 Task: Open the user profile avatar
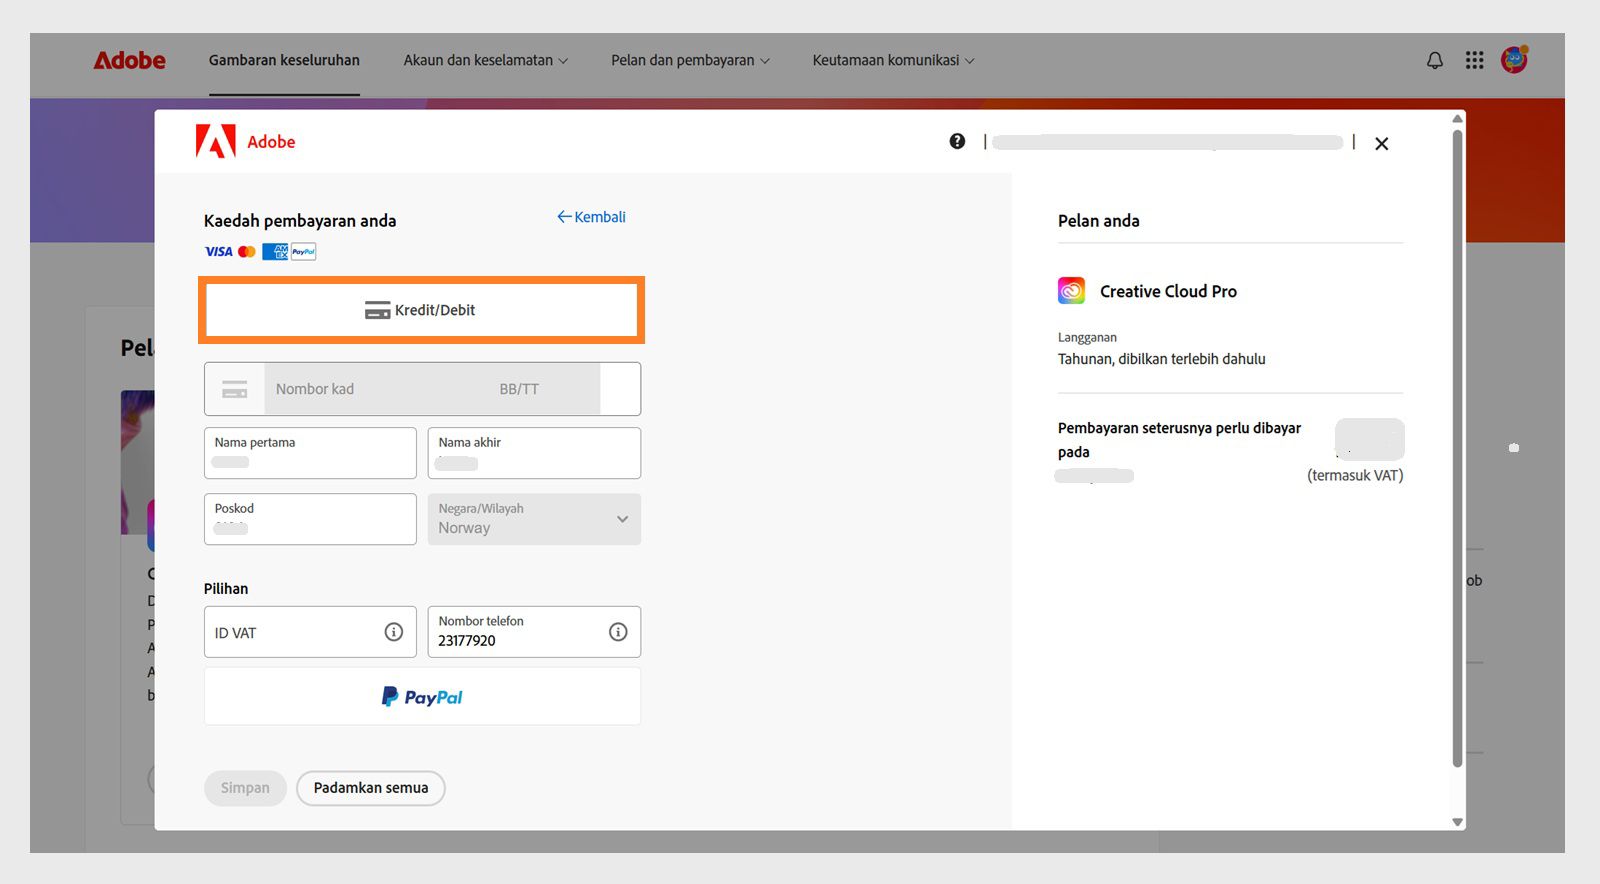point(1514,60)
